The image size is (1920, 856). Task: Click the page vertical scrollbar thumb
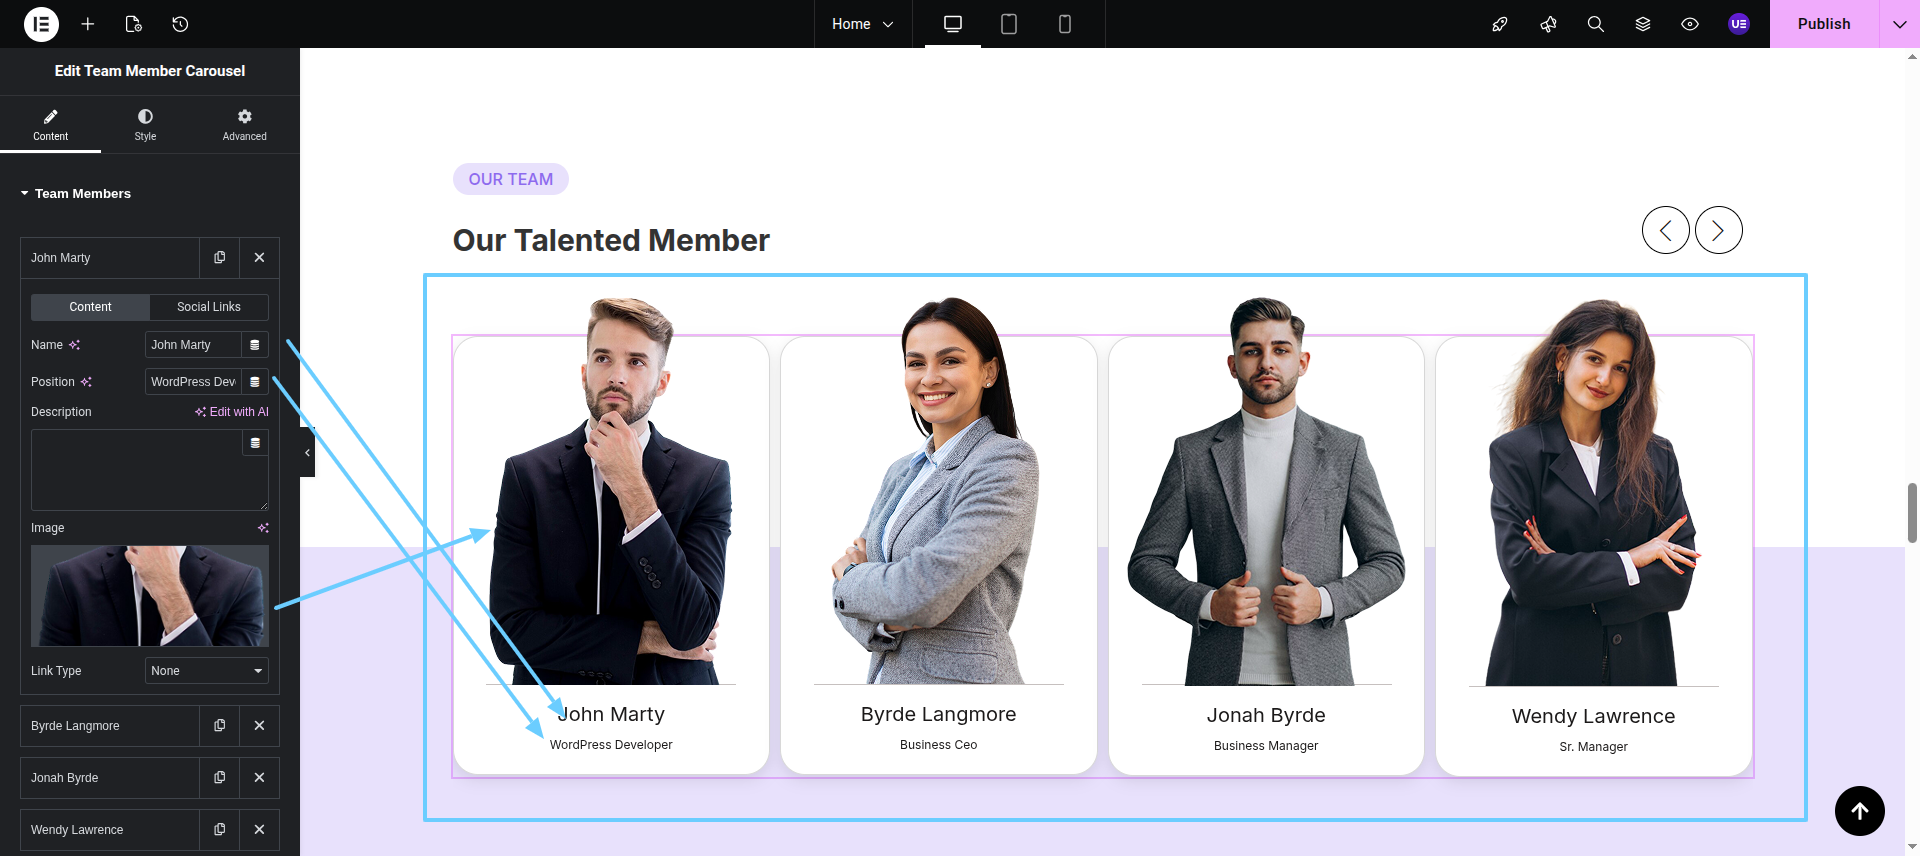click(x=1912, y=512)
